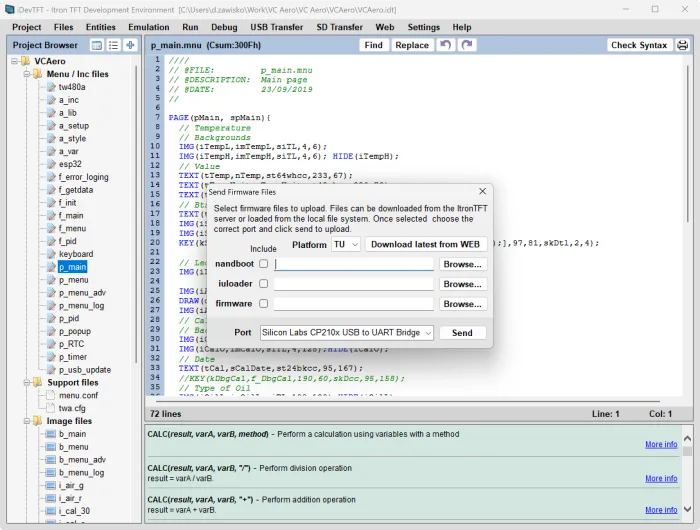Open the SD Transfer menu
The width and height of the screenshot is (700, 530).
click(x=339, y=27)
